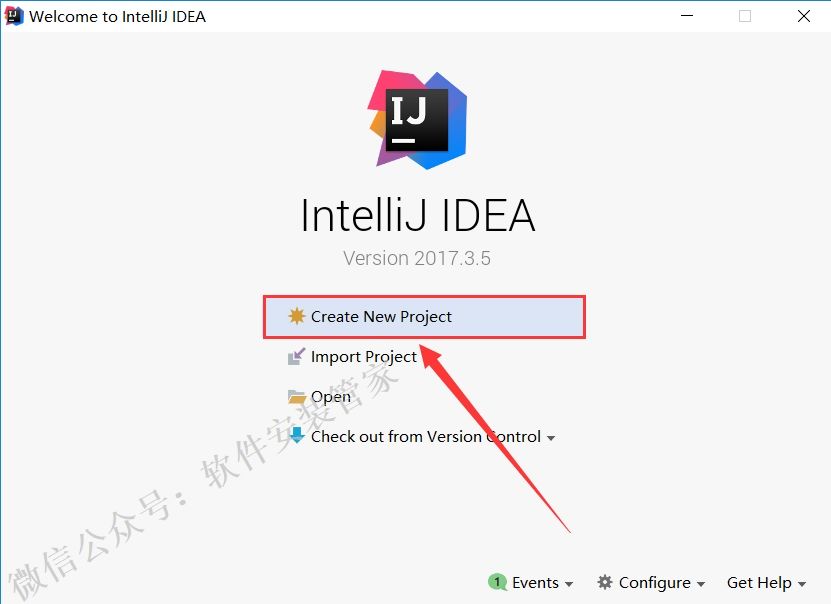This screenshot has height=604, width=831.
Task: Choose Import Project
Action: tap(364, 357)
